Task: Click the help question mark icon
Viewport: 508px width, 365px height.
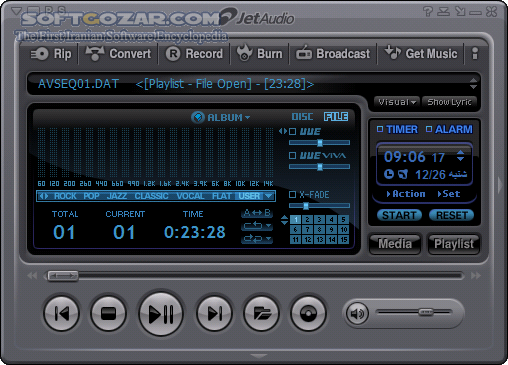Action: click(x=428, y=12)
